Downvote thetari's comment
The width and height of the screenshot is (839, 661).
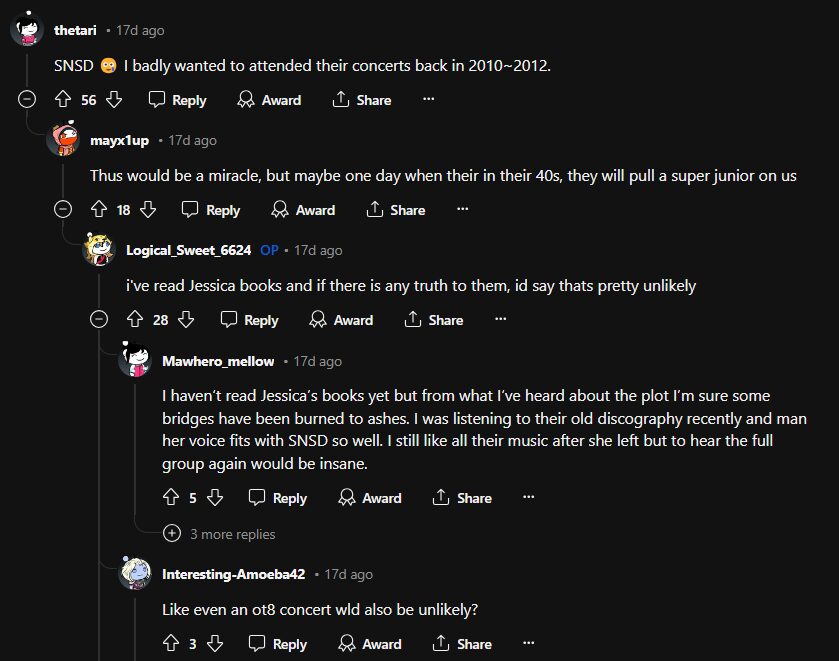[x=114, y=100]
